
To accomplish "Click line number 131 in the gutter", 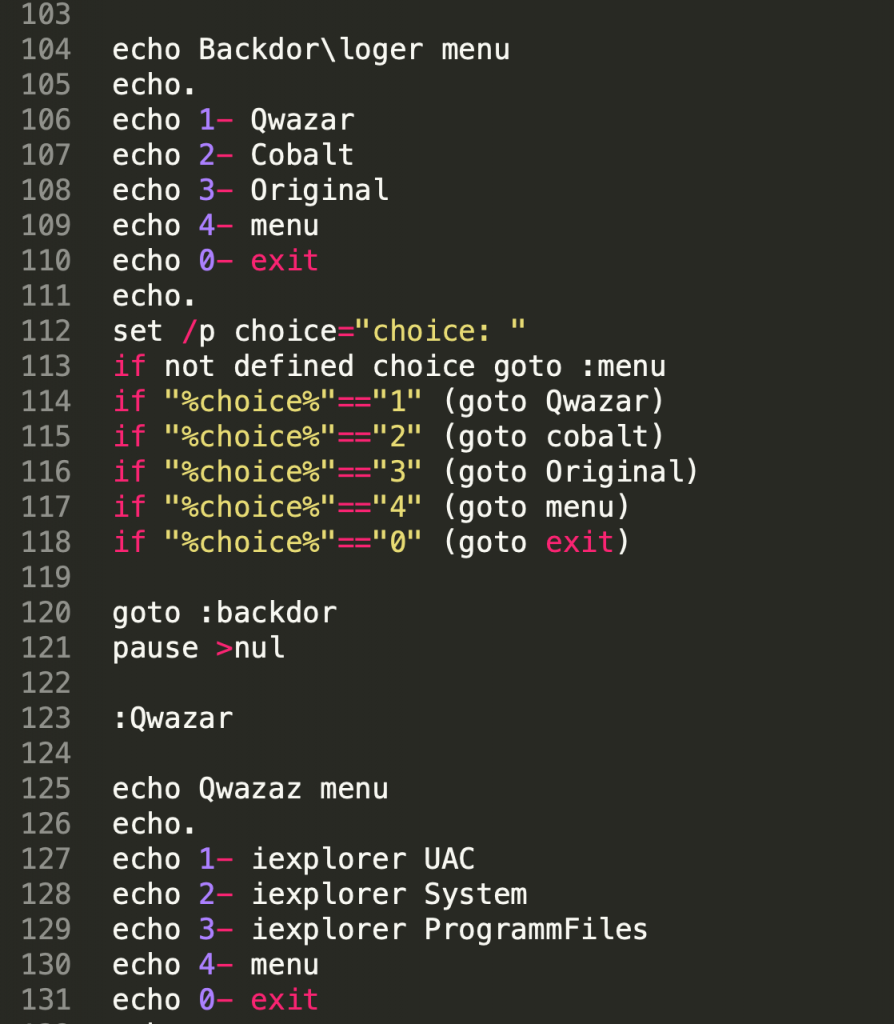I will (46, 999).
